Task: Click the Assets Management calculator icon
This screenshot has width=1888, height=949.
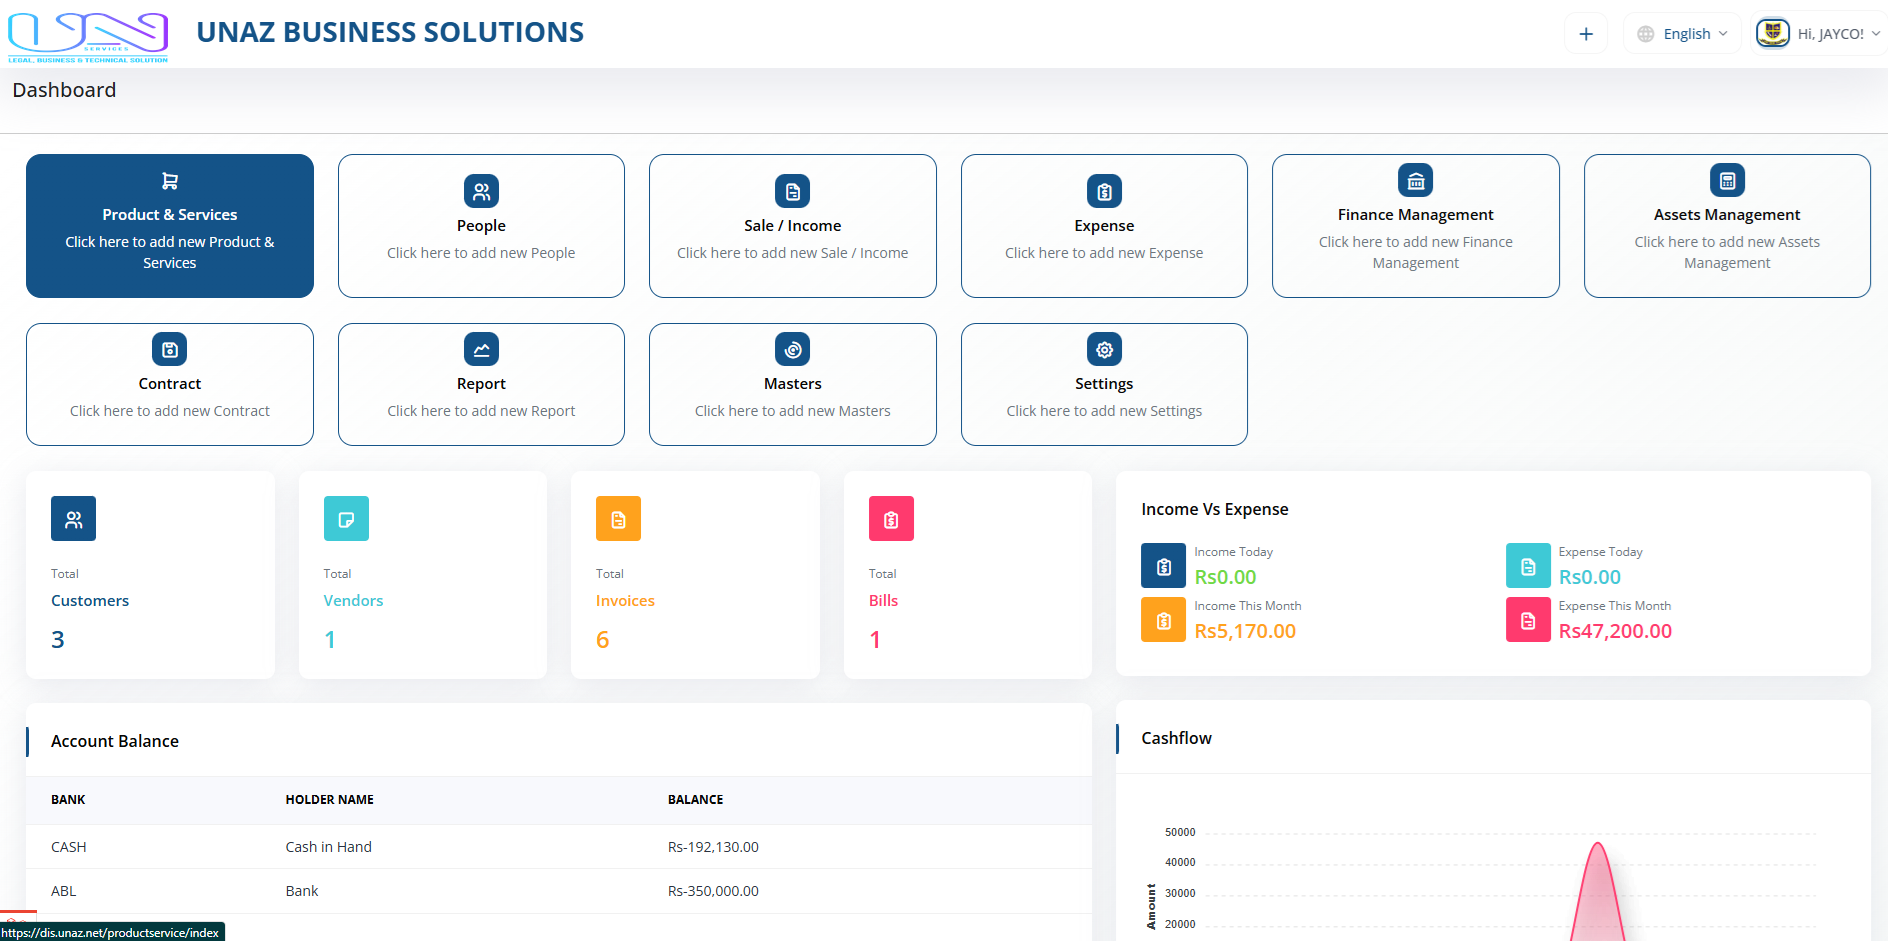Action: [1727, 180]
